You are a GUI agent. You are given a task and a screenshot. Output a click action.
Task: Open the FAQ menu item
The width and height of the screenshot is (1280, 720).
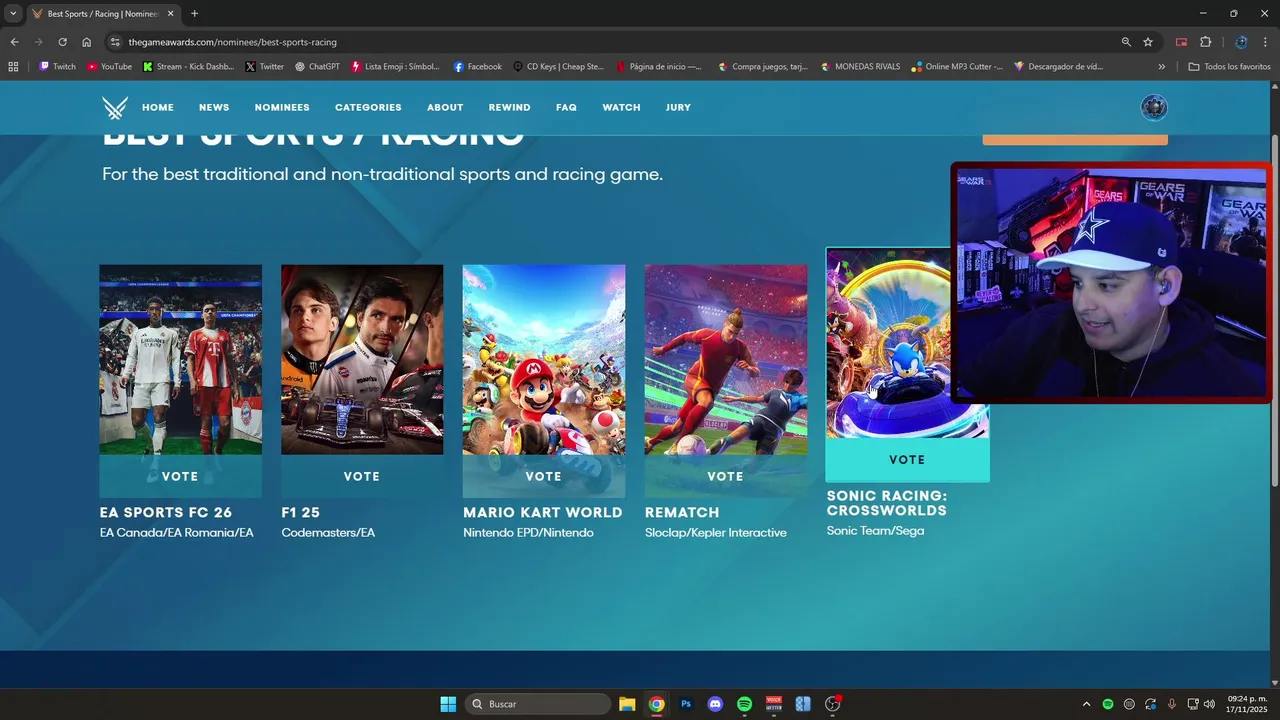click(566, 108)
